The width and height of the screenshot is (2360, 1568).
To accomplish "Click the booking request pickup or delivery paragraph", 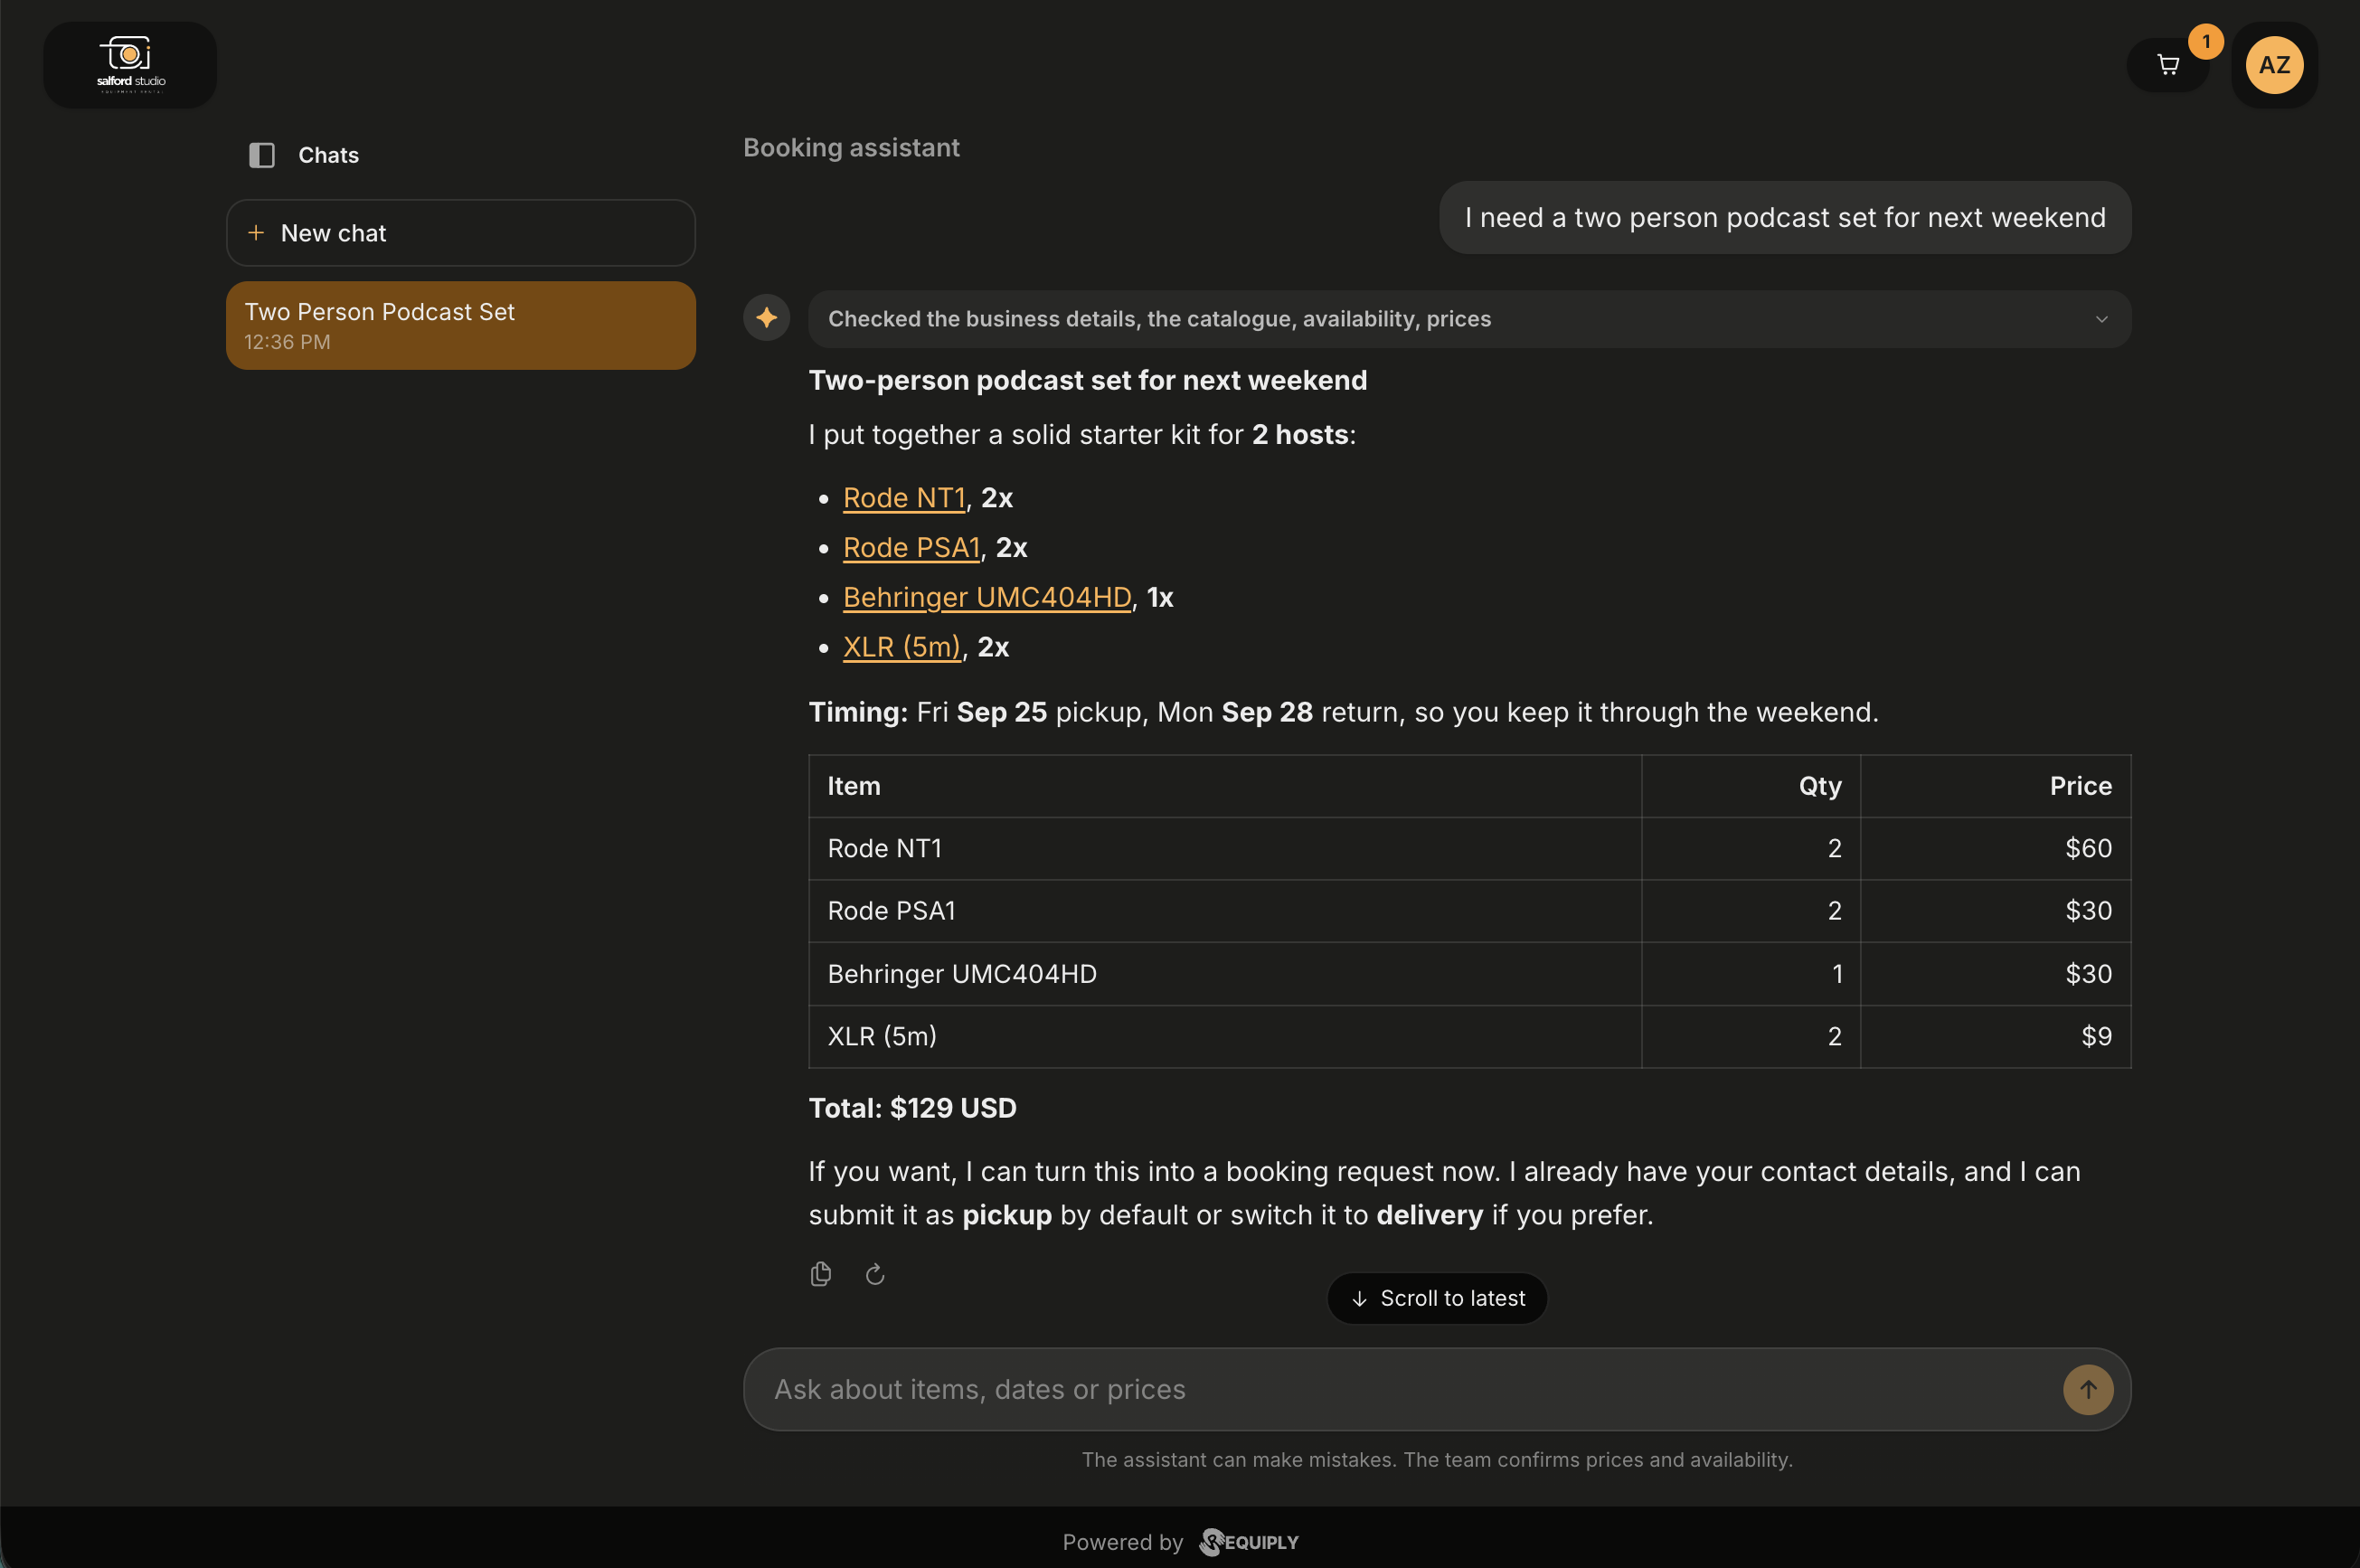I will (1444, 1193).
